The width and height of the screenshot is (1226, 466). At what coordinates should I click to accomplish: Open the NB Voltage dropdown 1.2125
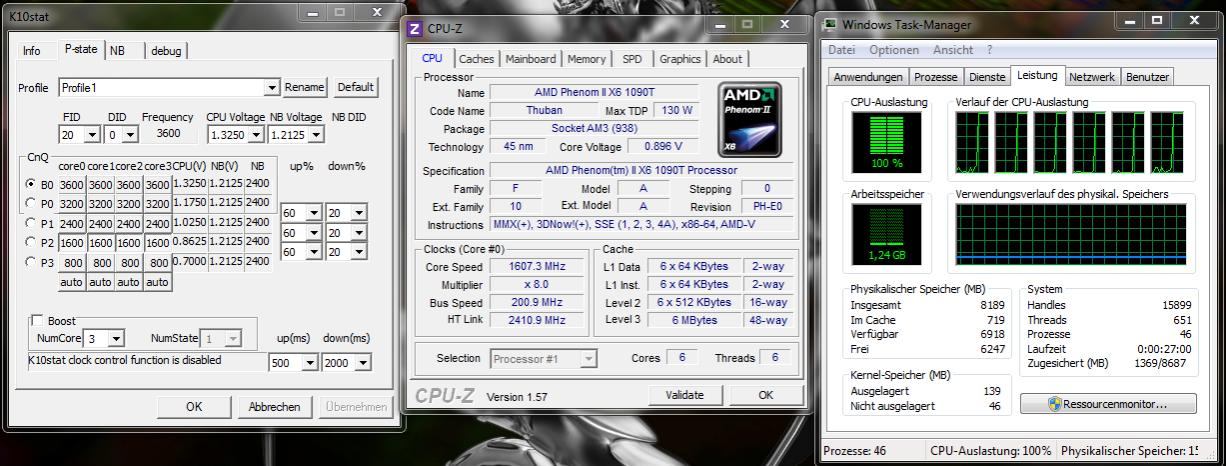pos(316,134)
